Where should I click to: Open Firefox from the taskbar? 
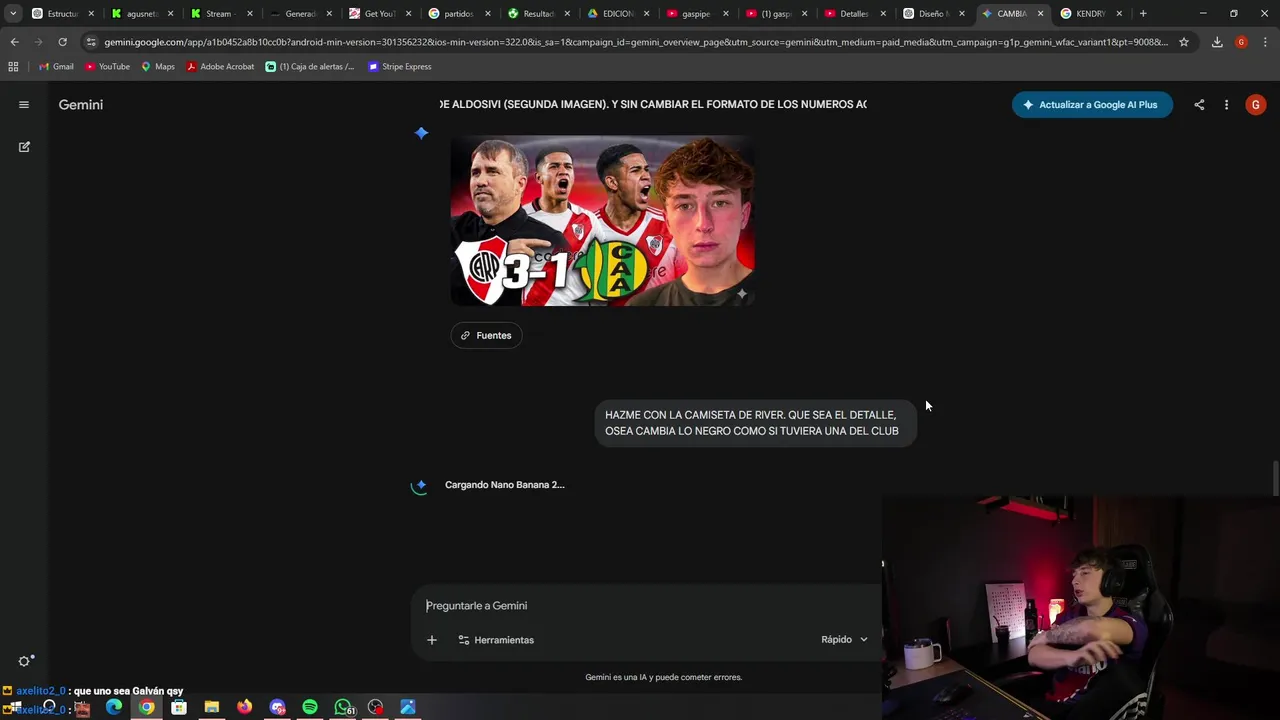(244, 707)
